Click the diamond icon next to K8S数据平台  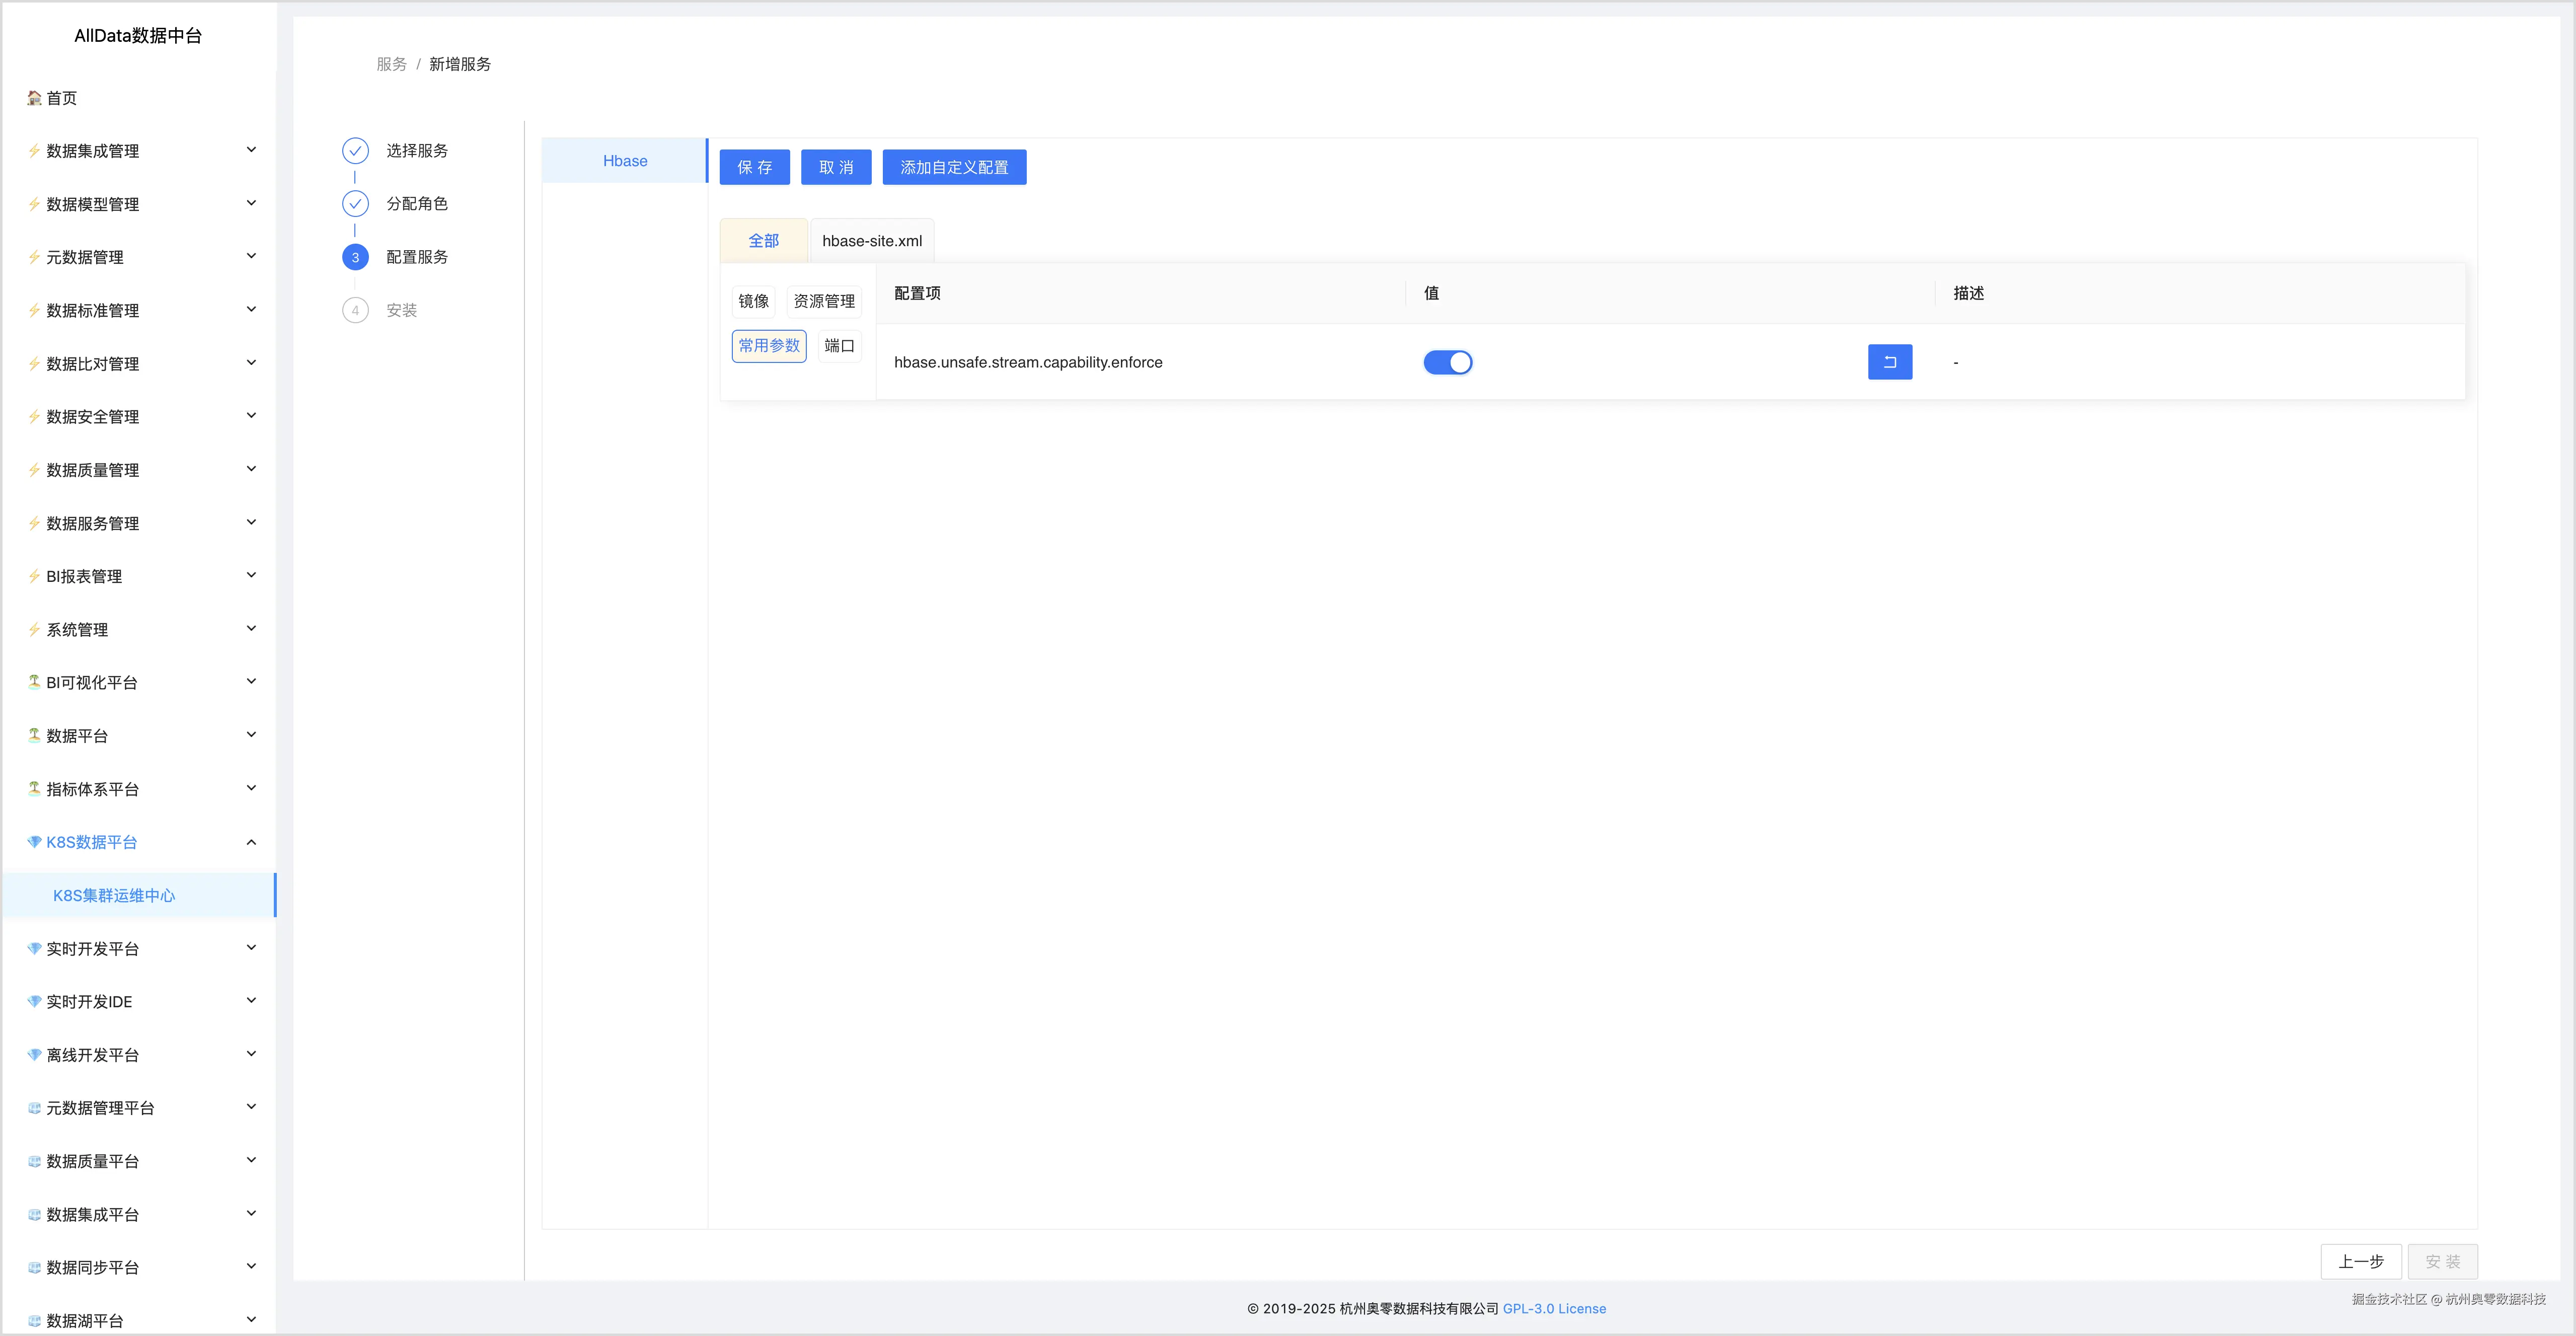(x=34, y=842)
